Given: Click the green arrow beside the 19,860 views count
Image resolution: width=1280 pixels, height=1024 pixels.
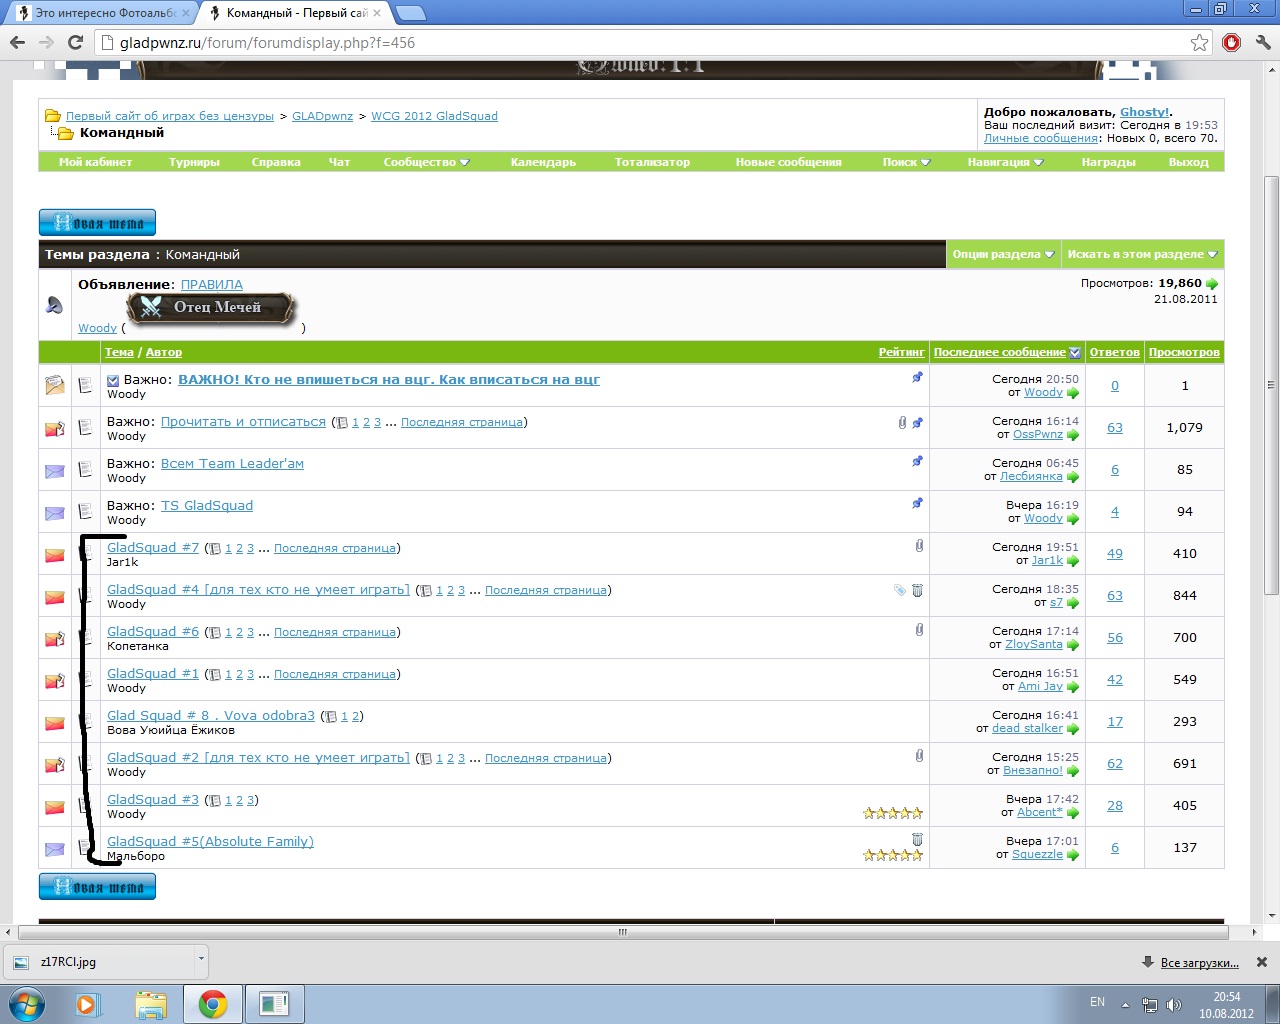Looking at the screenshot, I should 1212,284.
